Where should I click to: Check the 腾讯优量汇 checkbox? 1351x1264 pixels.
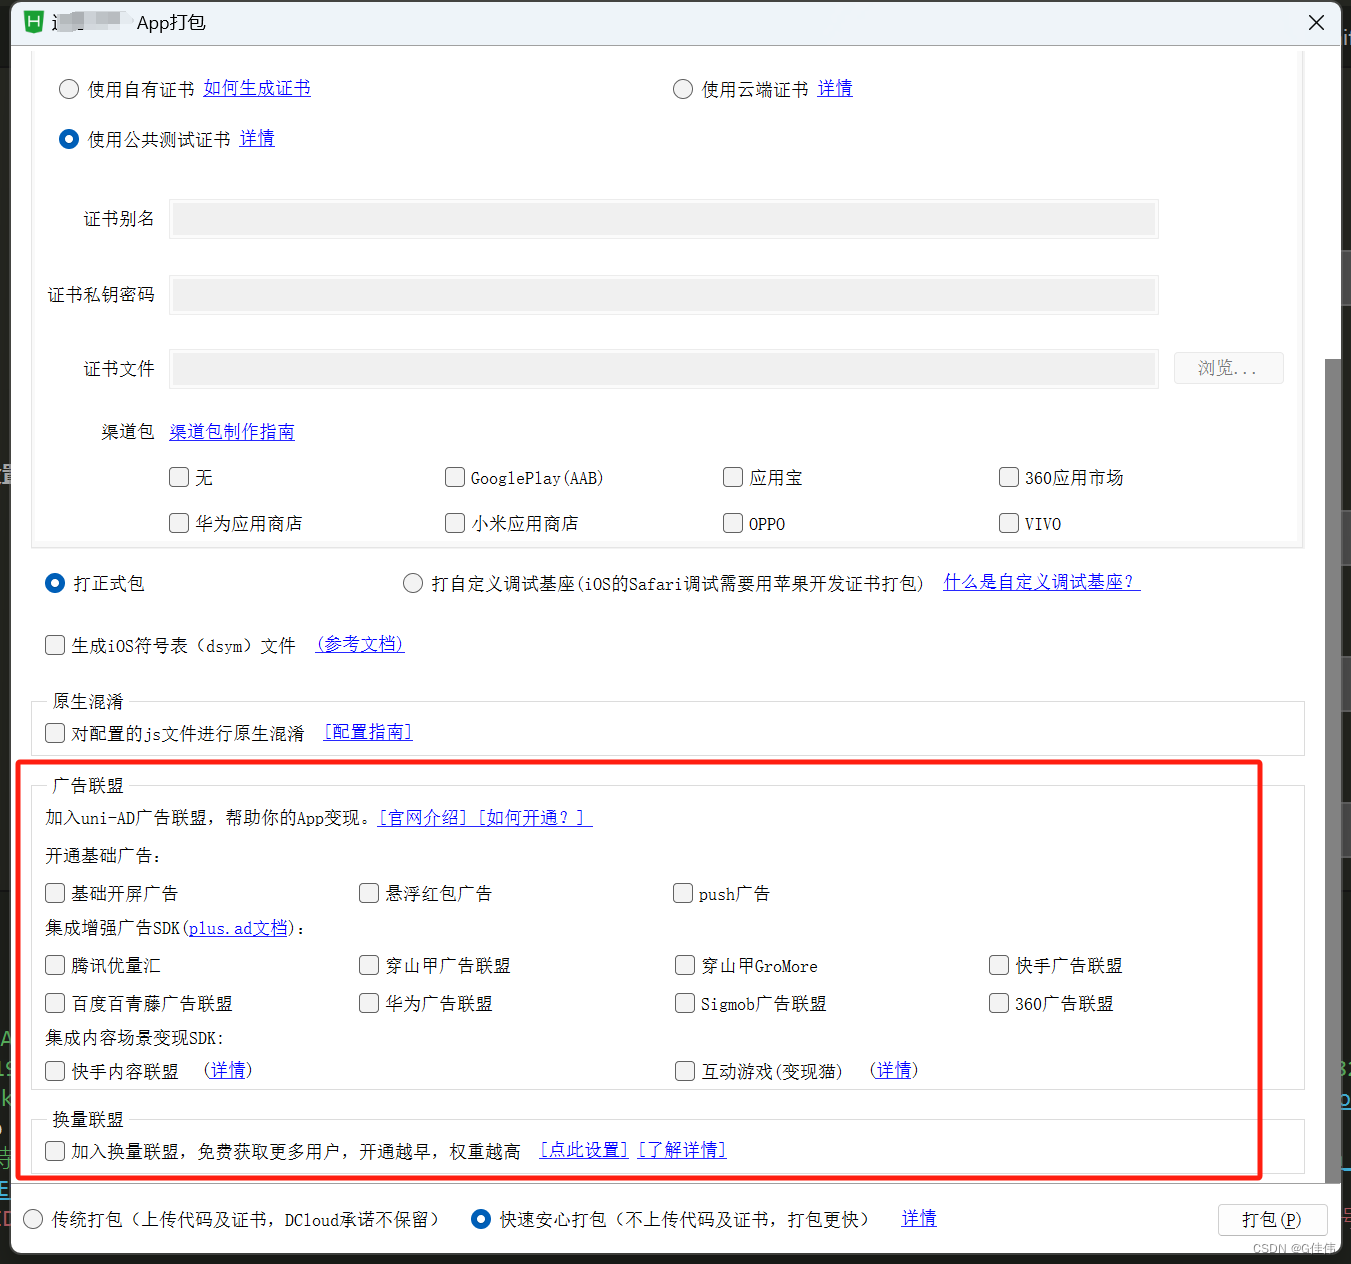tap(55, 965)
